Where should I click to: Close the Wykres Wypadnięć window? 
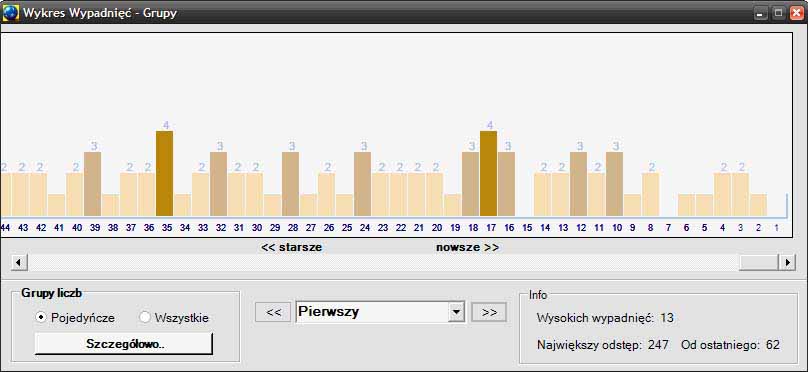tap(796, 13)
